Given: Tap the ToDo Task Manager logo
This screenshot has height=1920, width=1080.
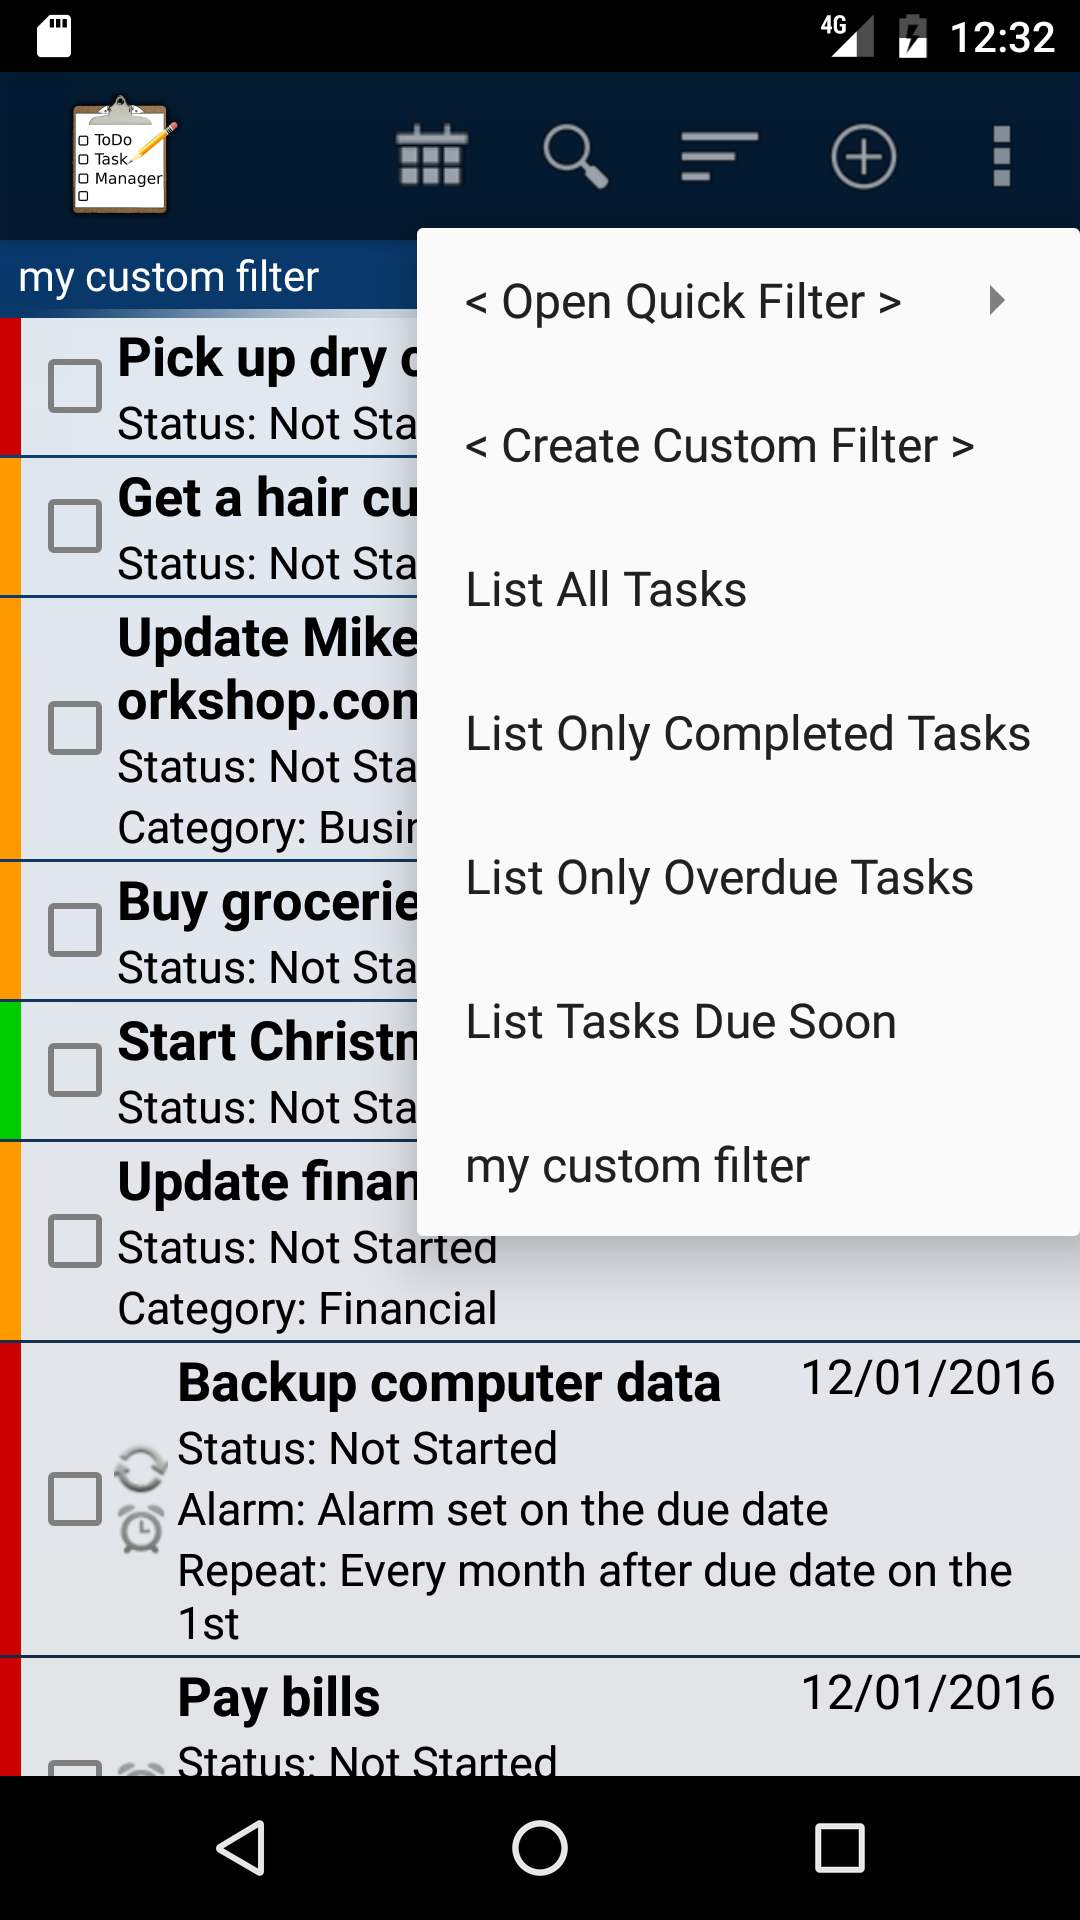Looking at the screenshot, I should click(121, 156).
